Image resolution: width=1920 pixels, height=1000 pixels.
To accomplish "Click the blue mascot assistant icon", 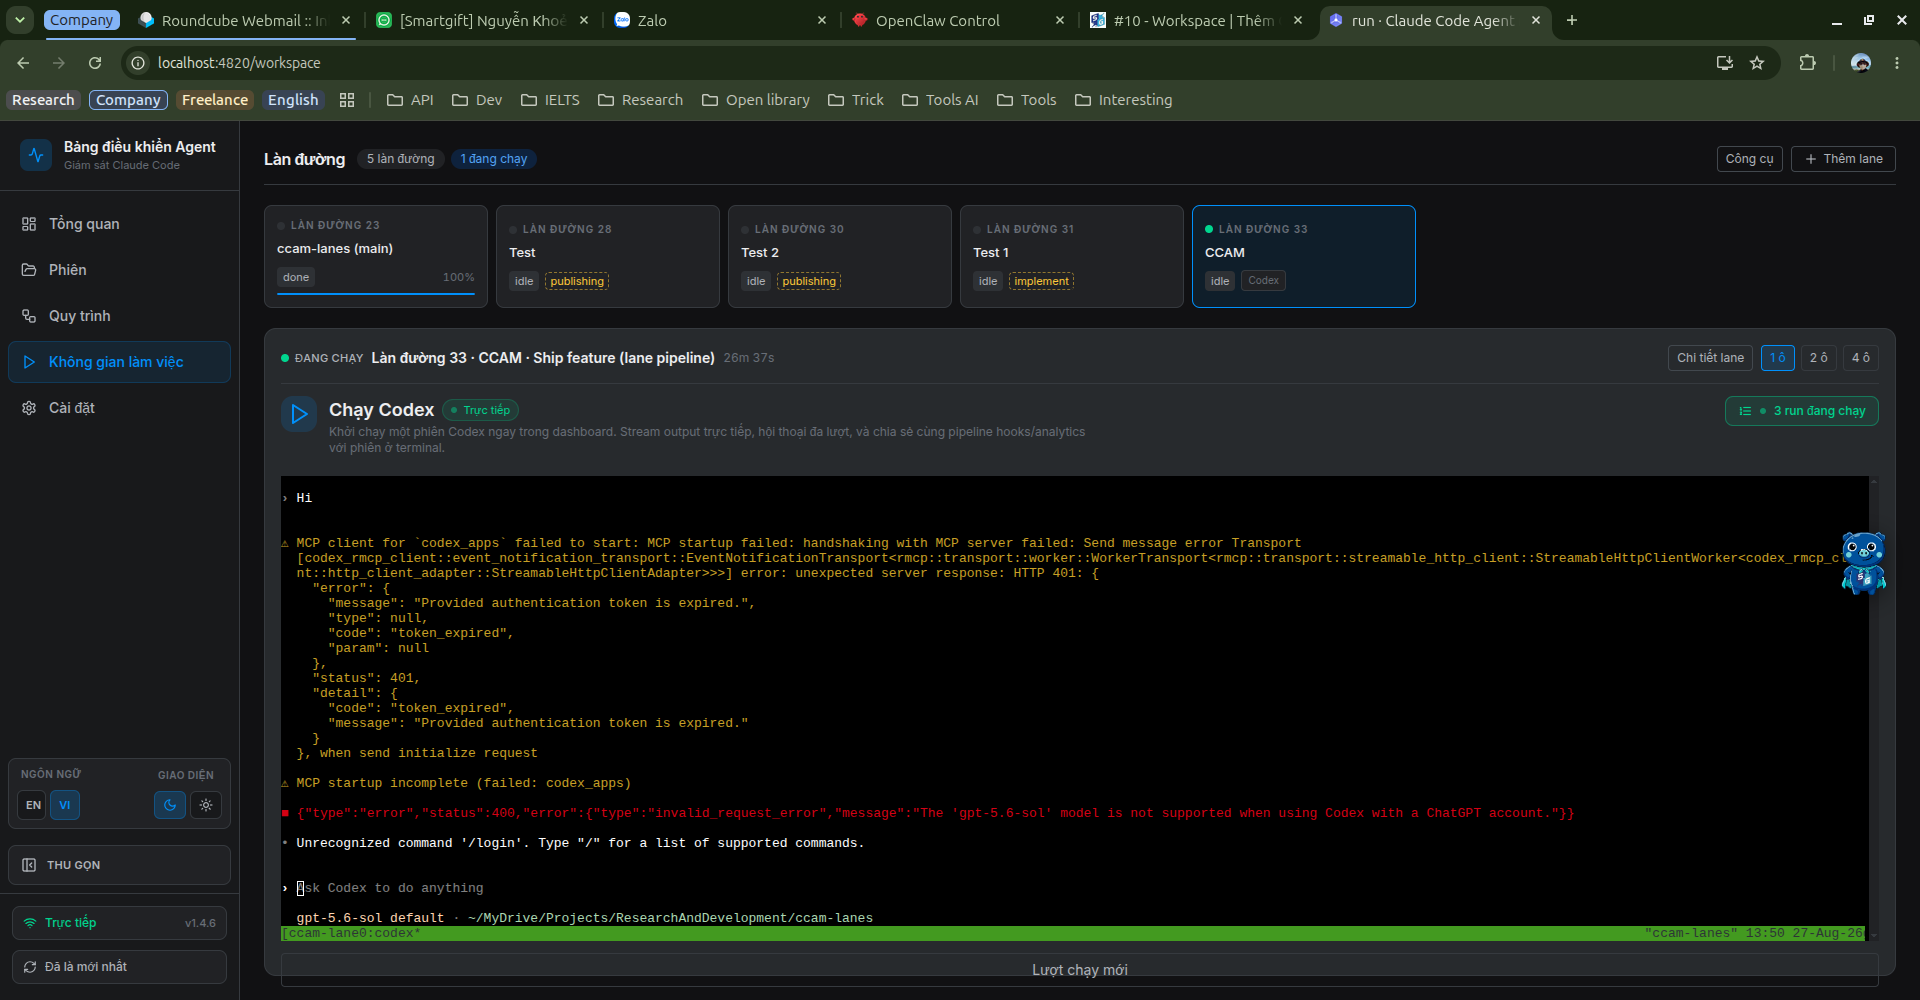I will pyautogui.click(x=1863, y=563).
